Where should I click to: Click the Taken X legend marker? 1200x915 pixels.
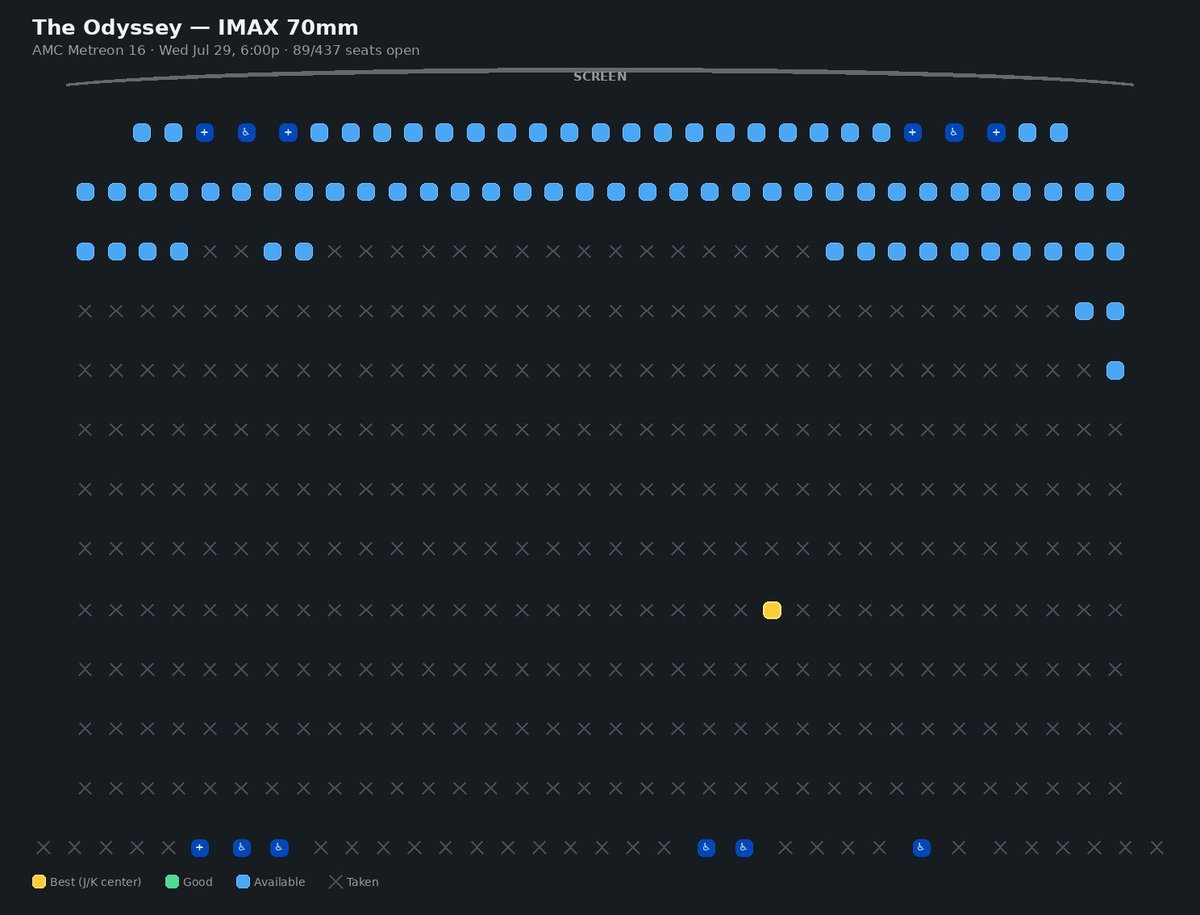pos(336,882)
